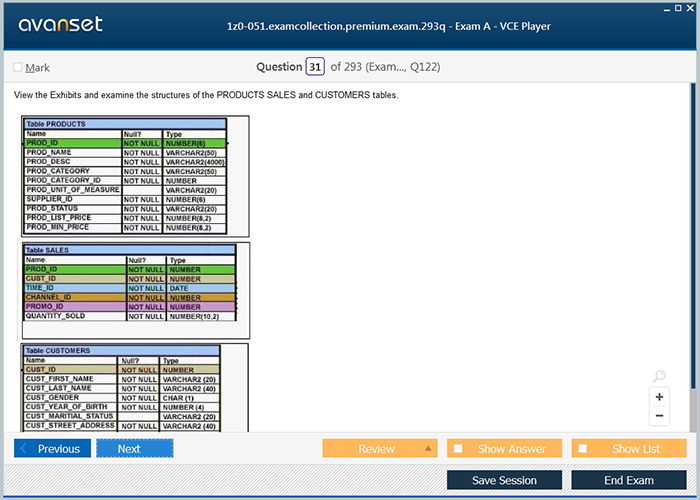The width and height of the screenshot is (700, 500).
Task: Expand the Review dropdown arrow
Action: coord(428,448)
